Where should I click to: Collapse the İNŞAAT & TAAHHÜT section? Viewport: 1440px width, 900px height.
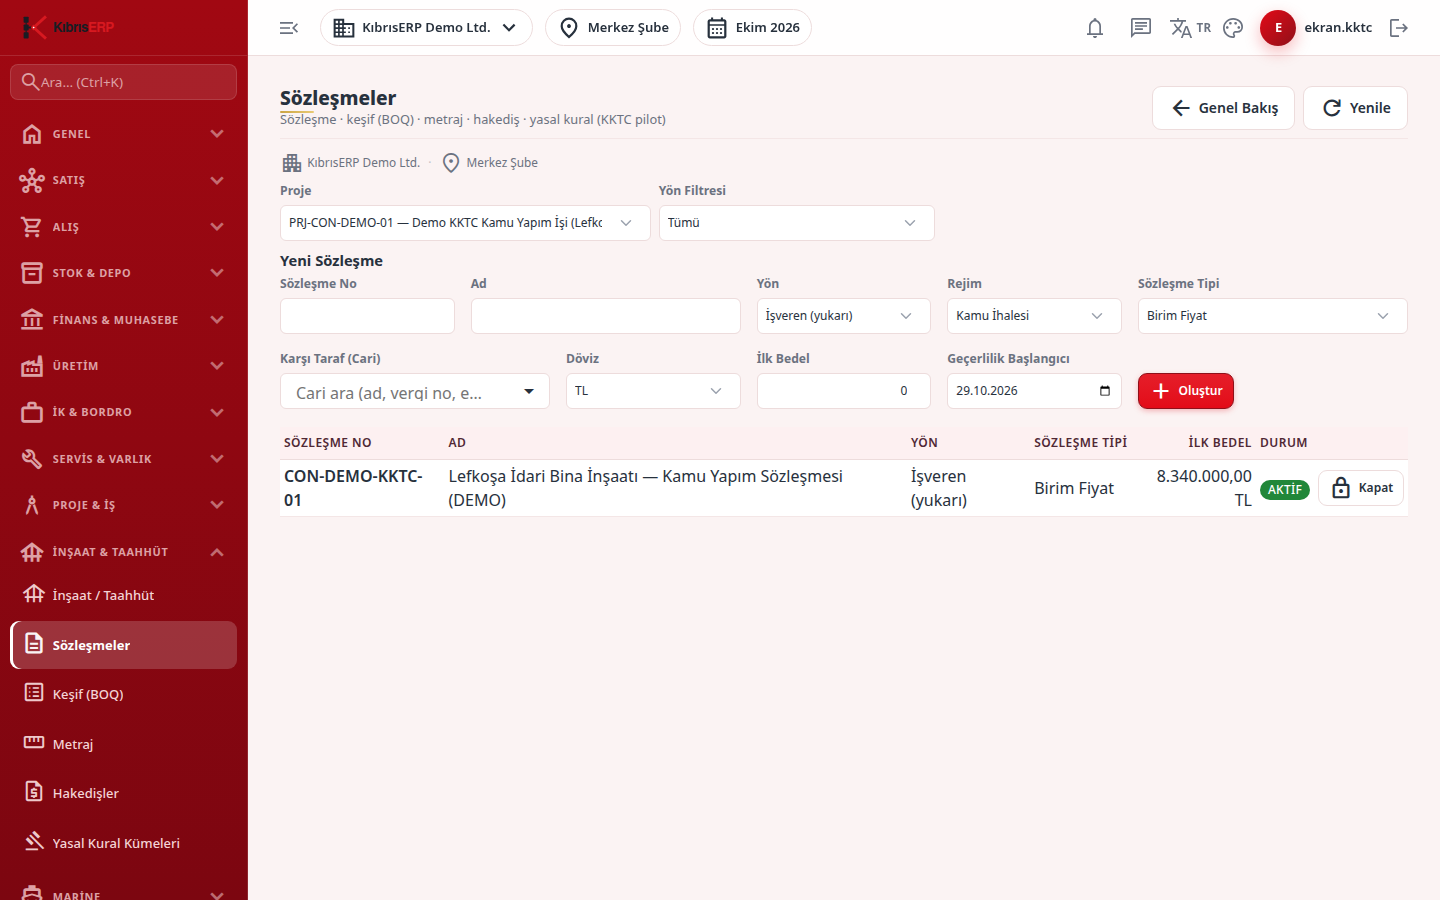(x=124, y=552)
